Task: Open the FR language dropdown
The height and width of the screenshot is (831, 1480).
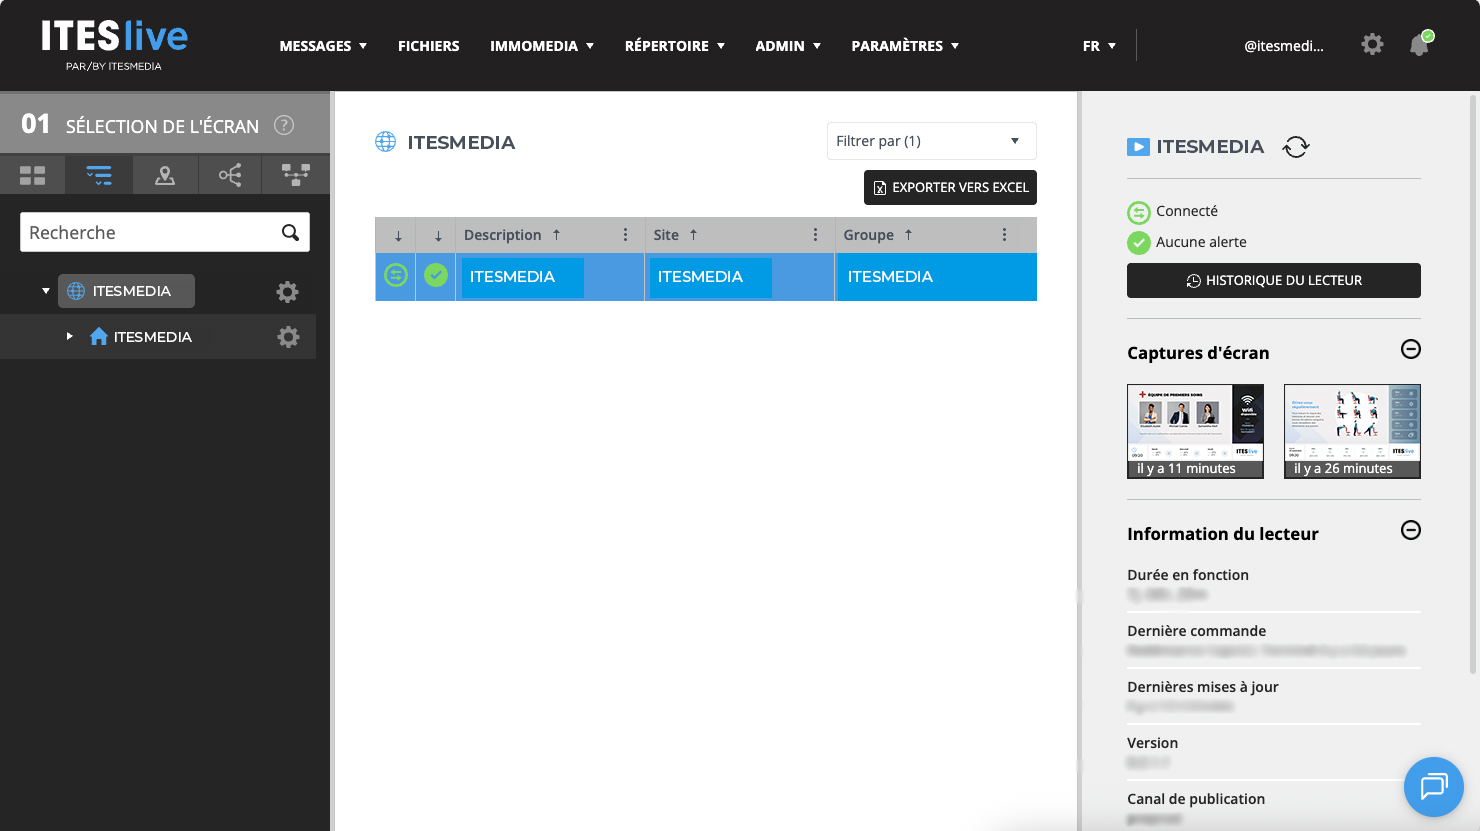Action: [1099, 46]
